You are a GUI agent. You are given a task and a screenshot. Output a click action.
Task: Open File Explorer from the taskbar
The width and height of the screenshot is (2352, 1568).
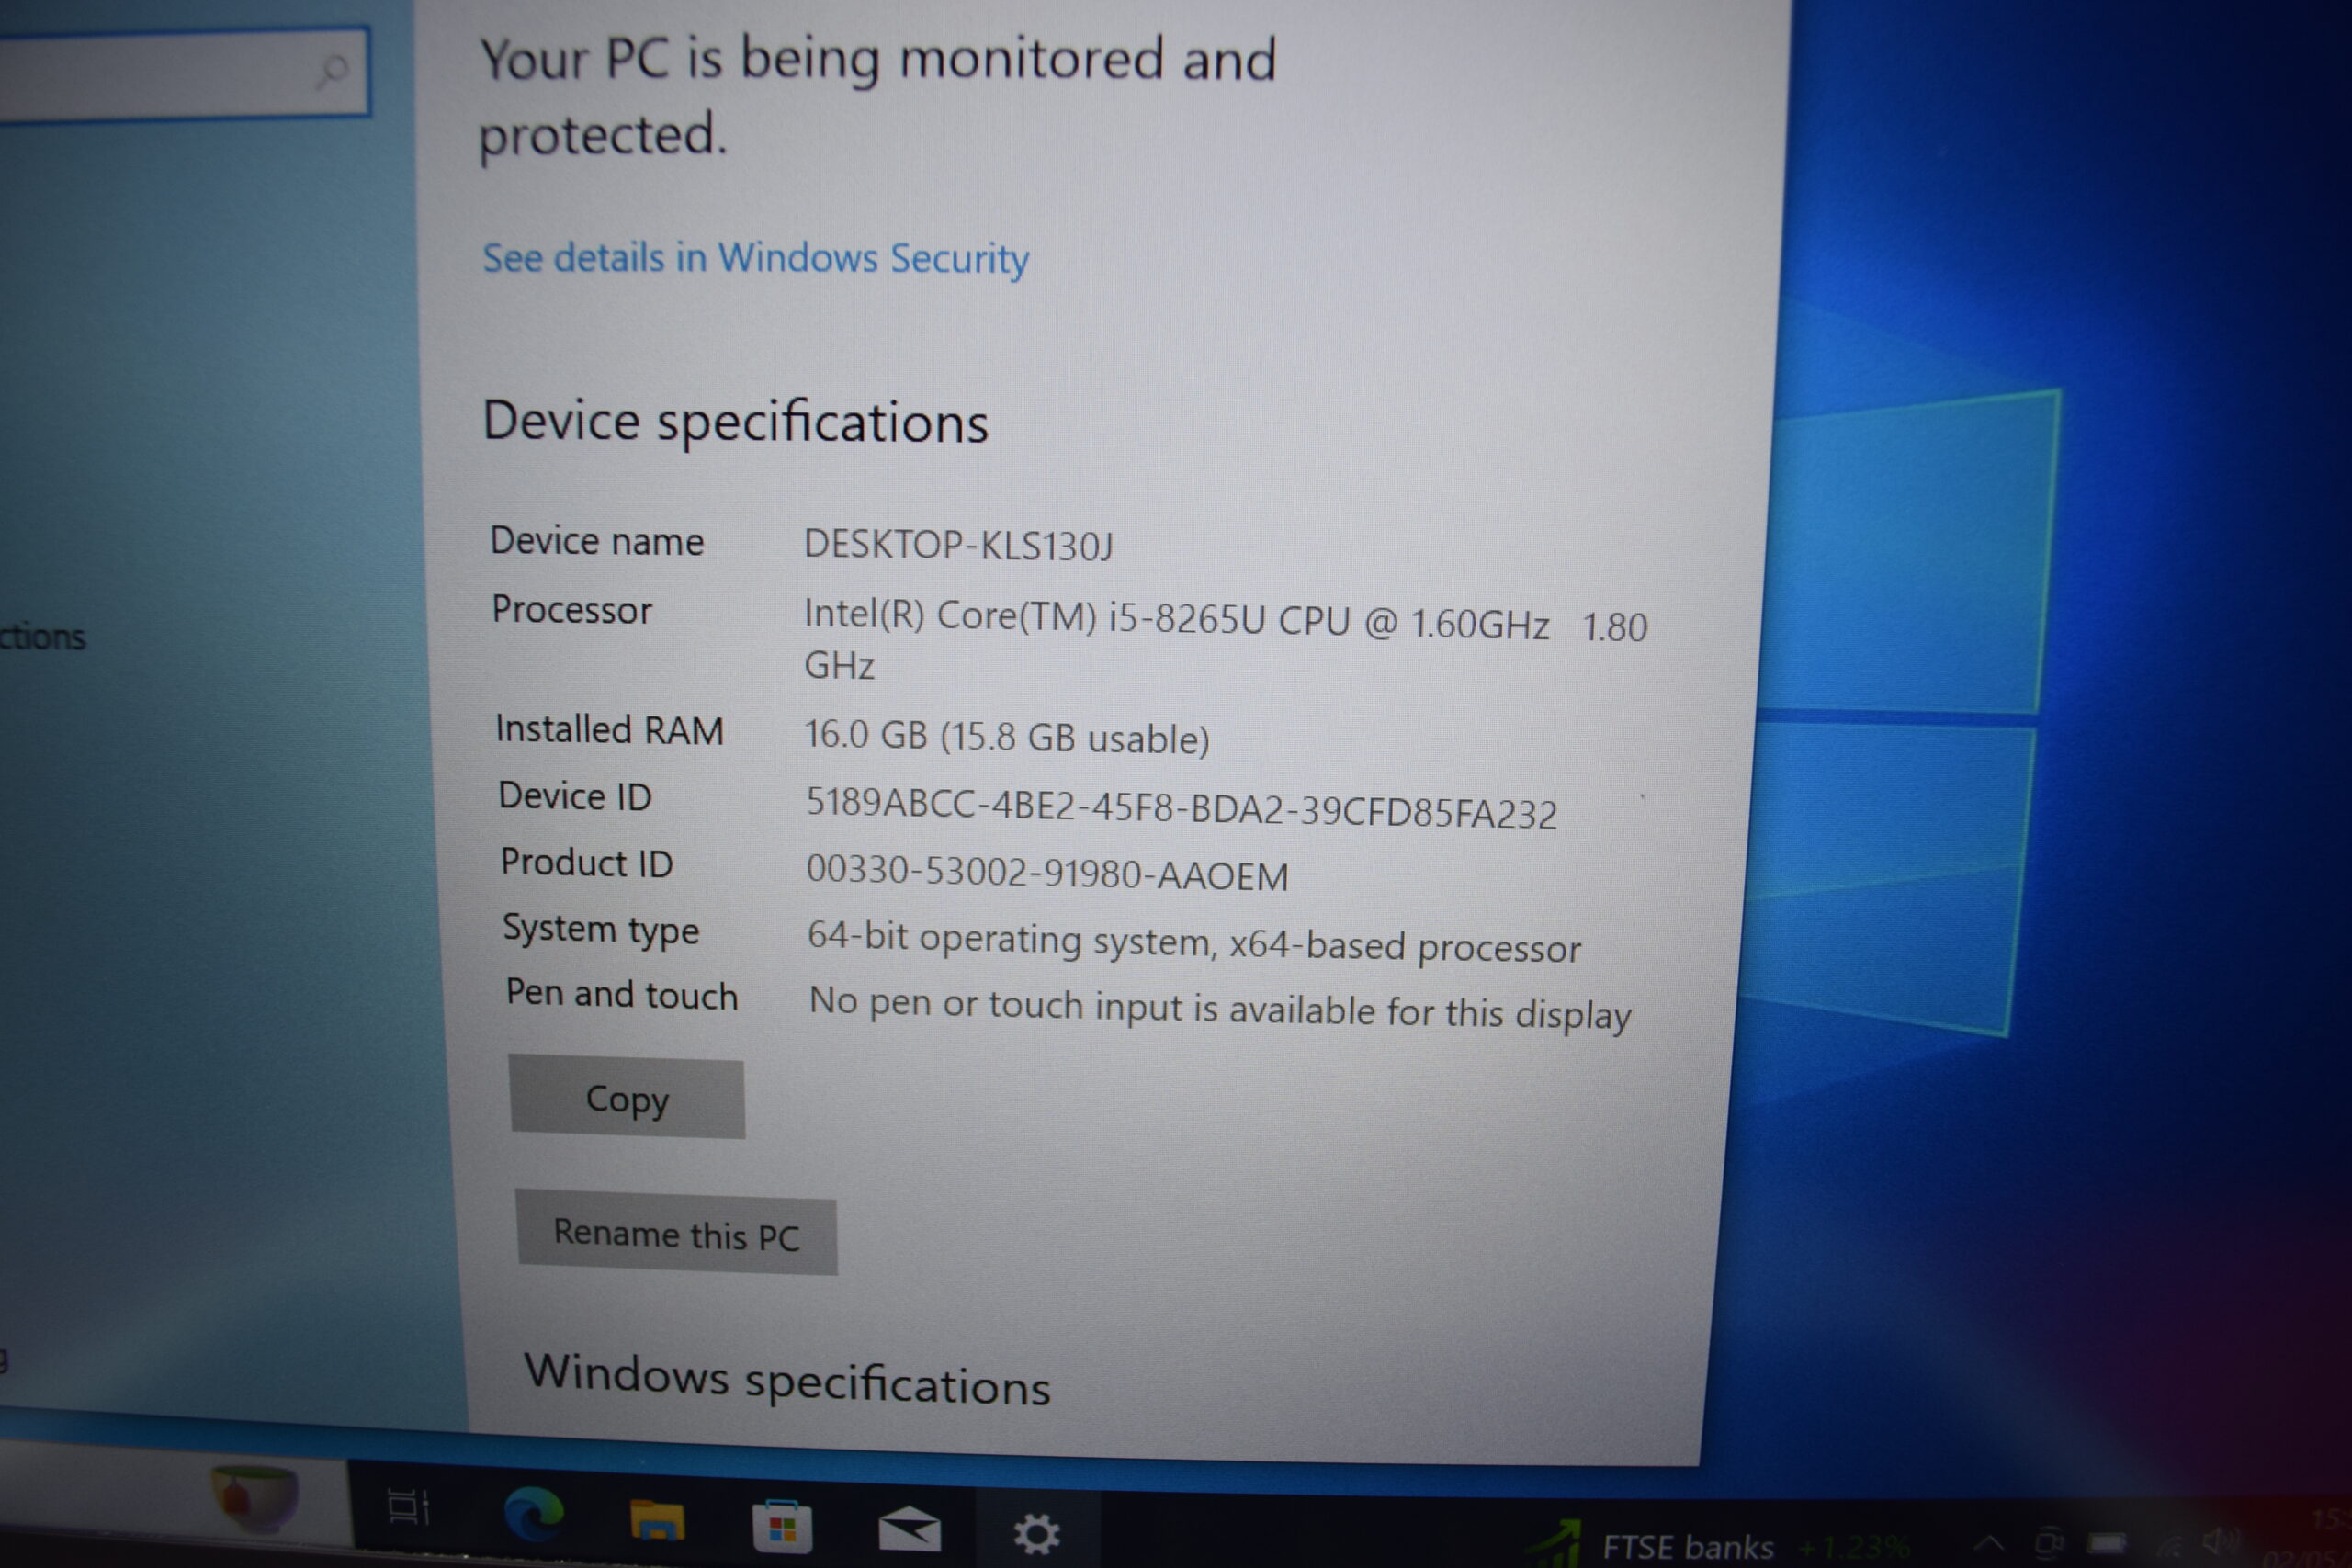[657, 1521]
